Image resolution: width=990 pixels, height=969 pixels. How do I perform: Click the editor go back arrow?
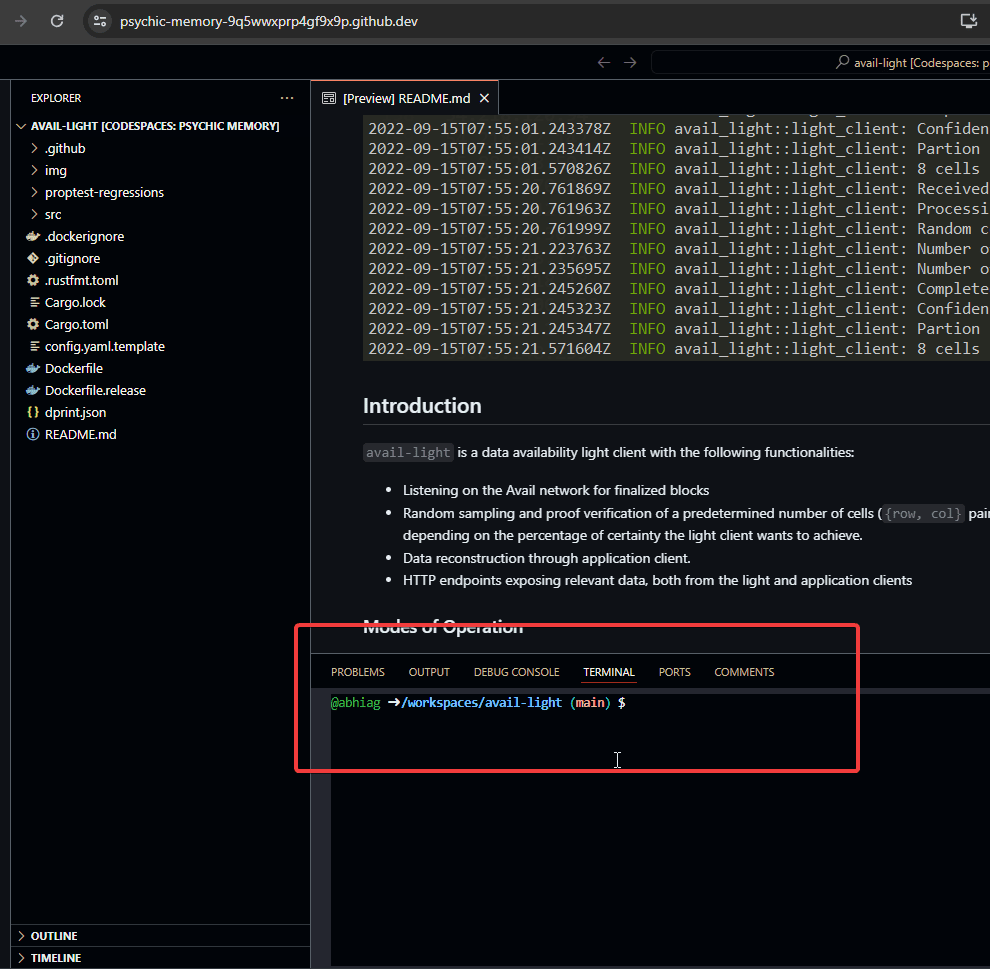pos(604,63)
